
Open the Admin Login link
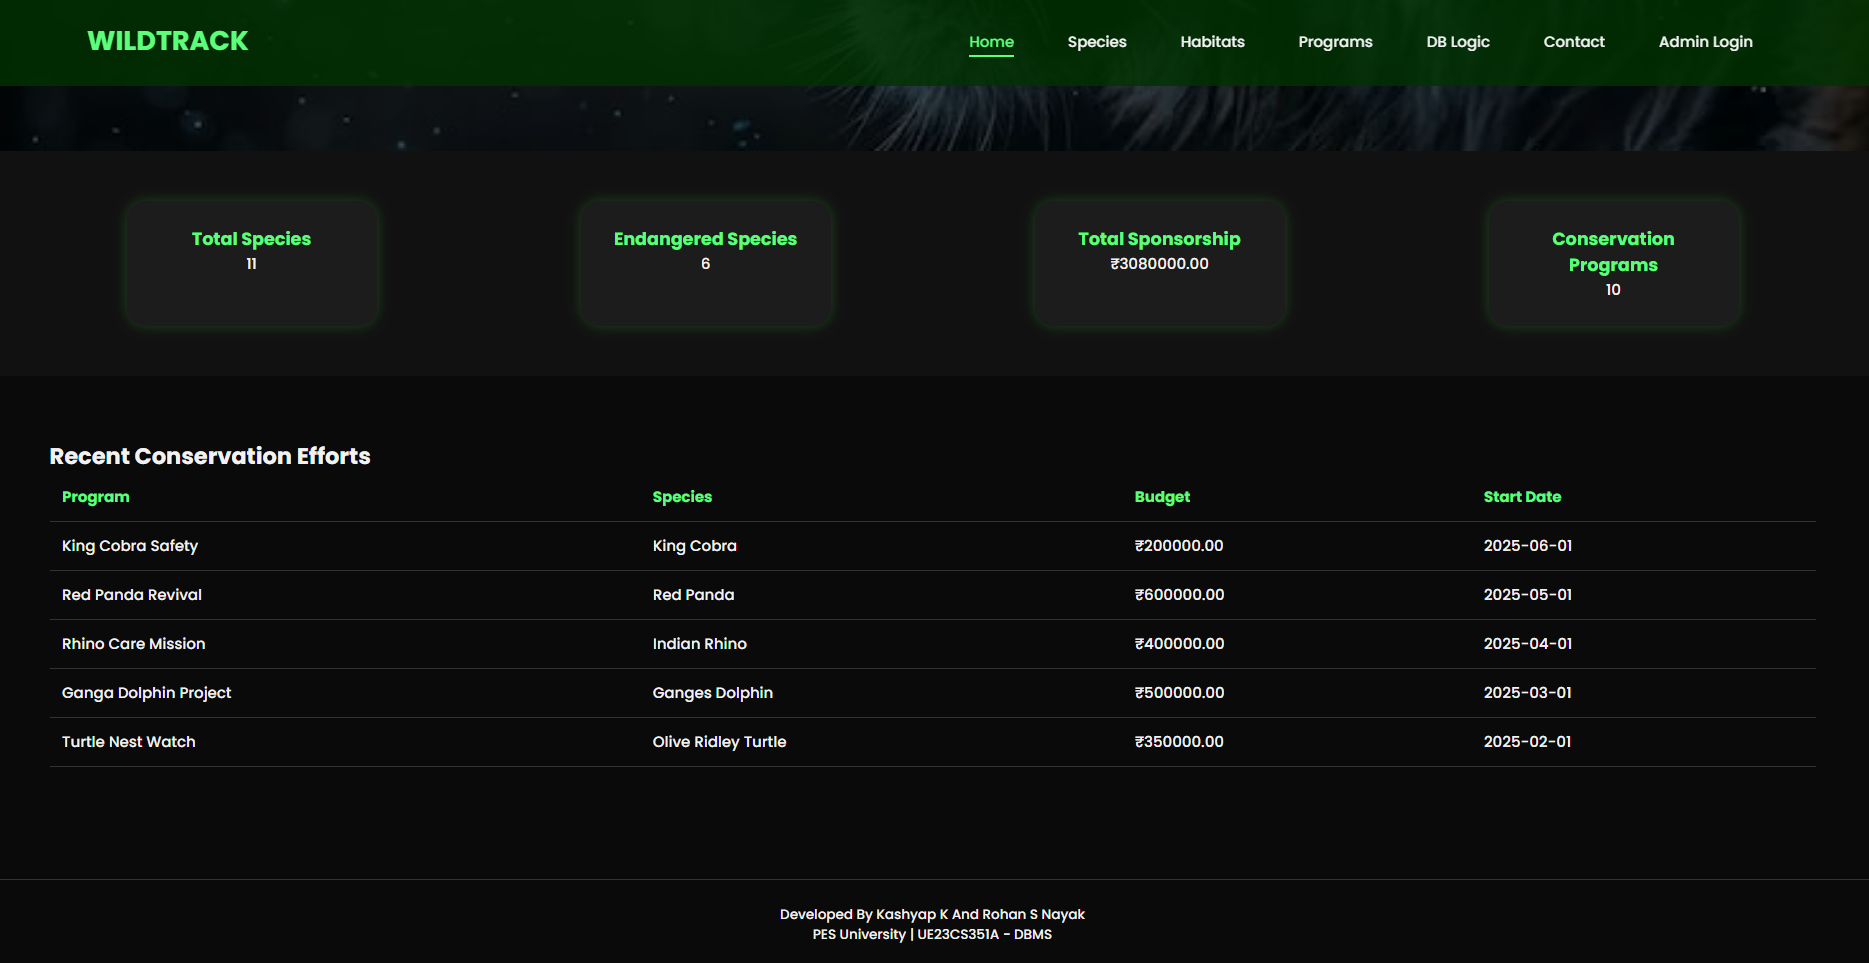tap(1705, 42)
